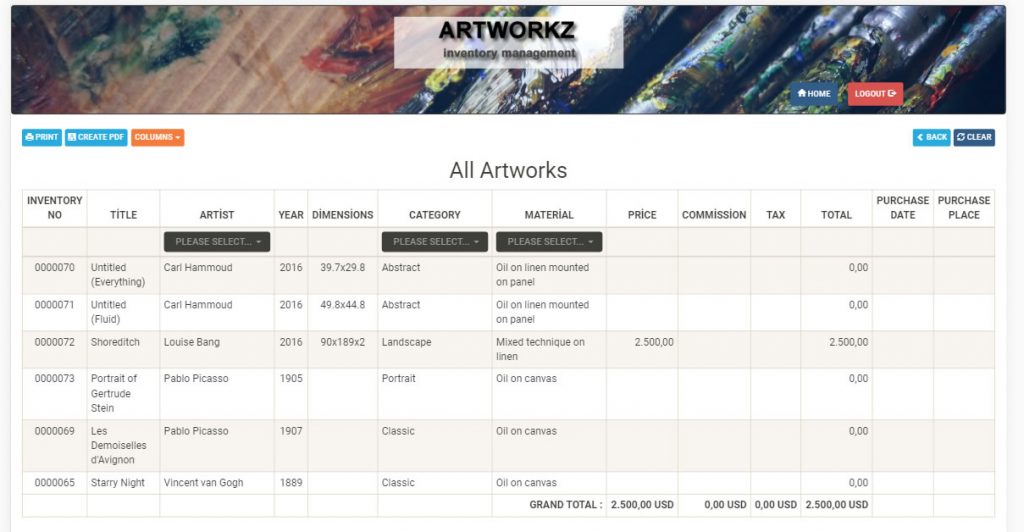Sort by the Inventory No column header
This screenshot has width=1024, height=532.
pos(55,208)
